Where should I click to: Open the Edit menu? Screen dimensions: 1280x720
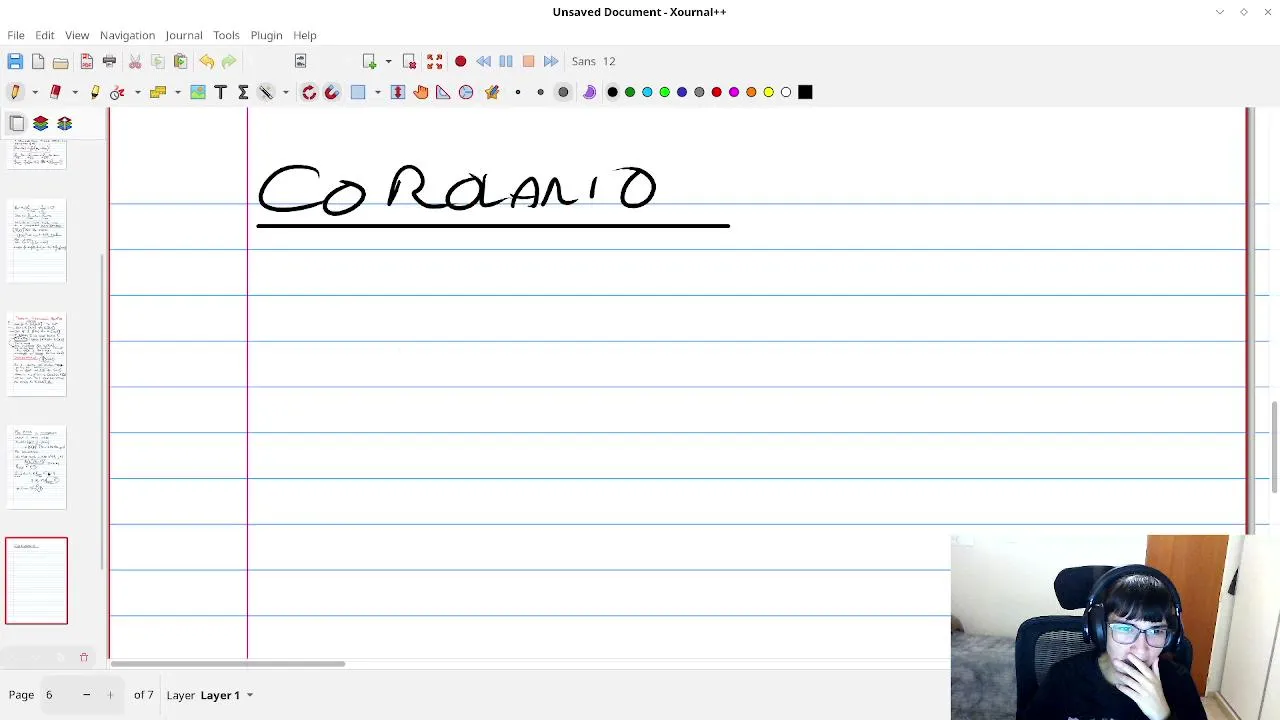click(45, 35)
